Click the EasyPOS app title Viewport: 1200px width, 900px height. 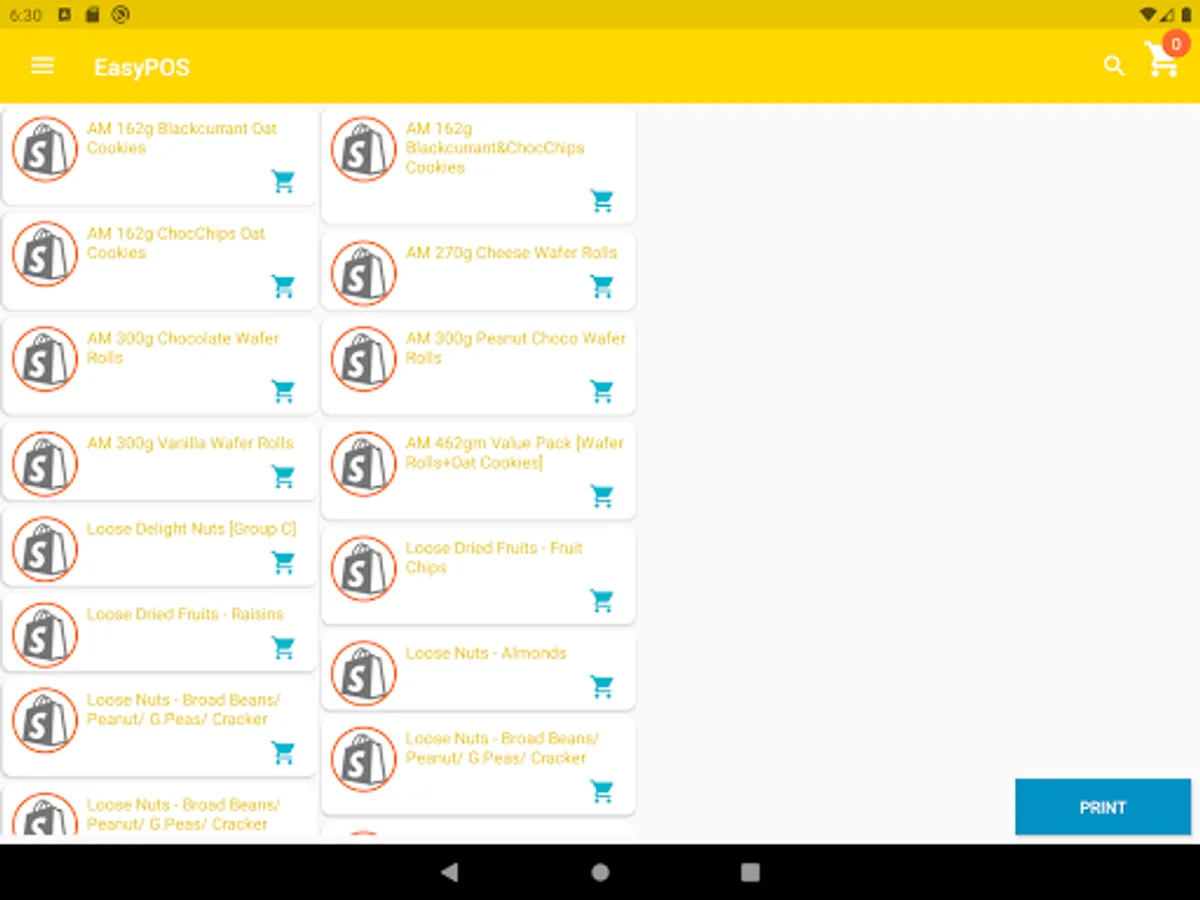(x=142, y=67)
